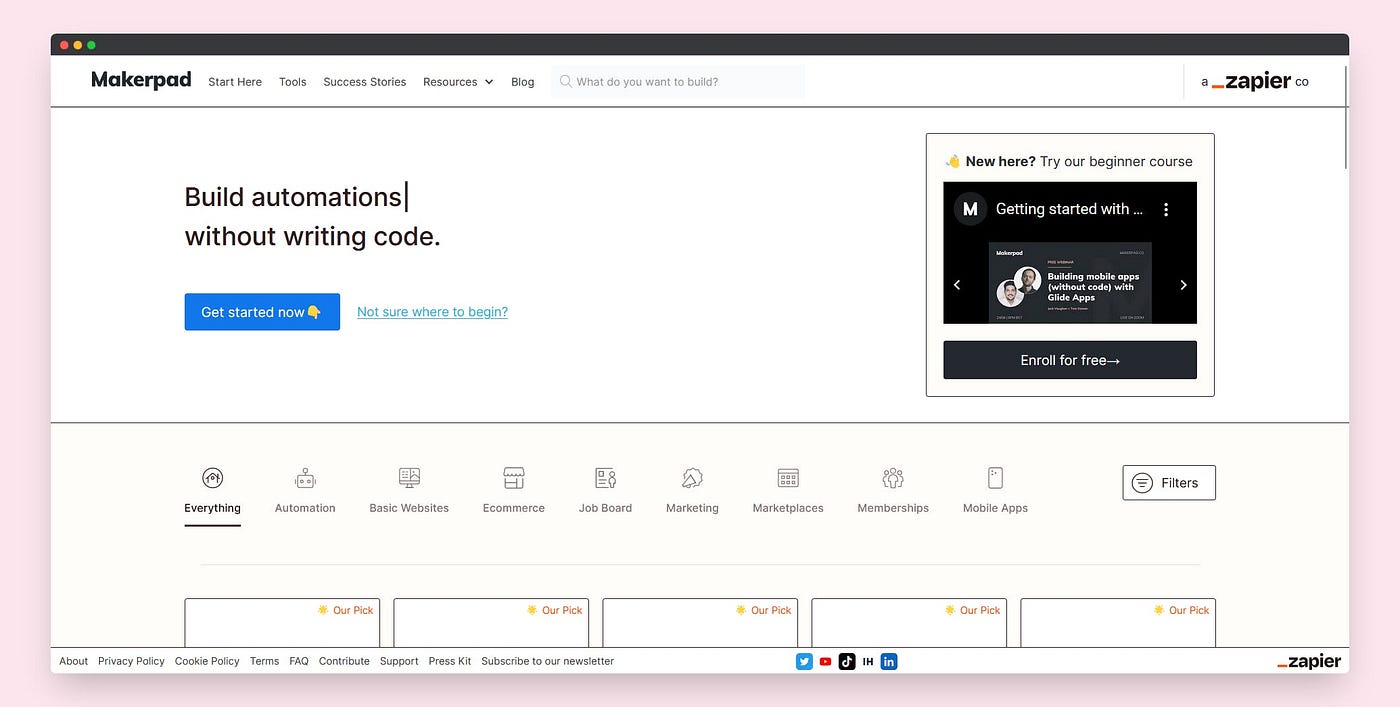Screen dimensions: 1400x707
Task: Select the Automation category icon
Action: [x=305, y=478]
